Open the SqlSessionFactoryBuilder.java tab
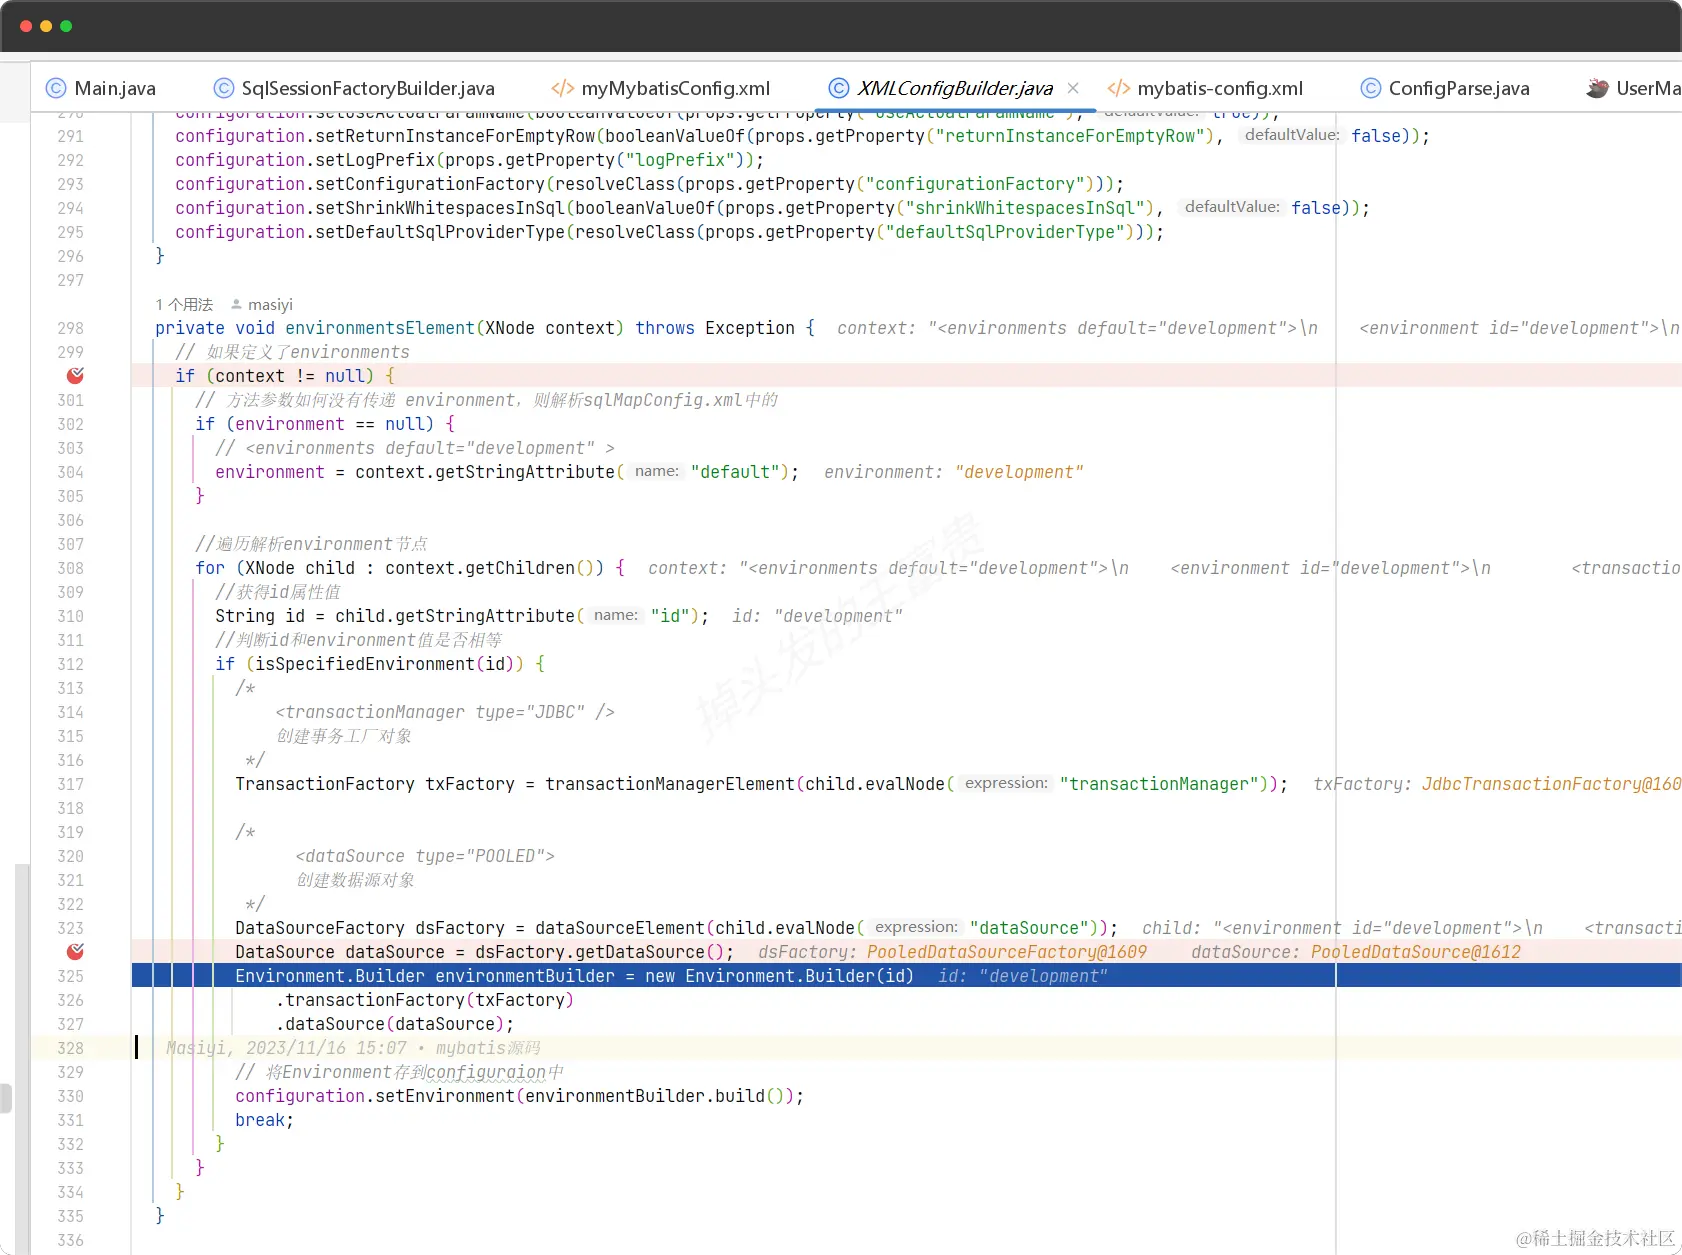Image resolution: width=1682 pixels, height=1255 pixels. tap(355, 88)
